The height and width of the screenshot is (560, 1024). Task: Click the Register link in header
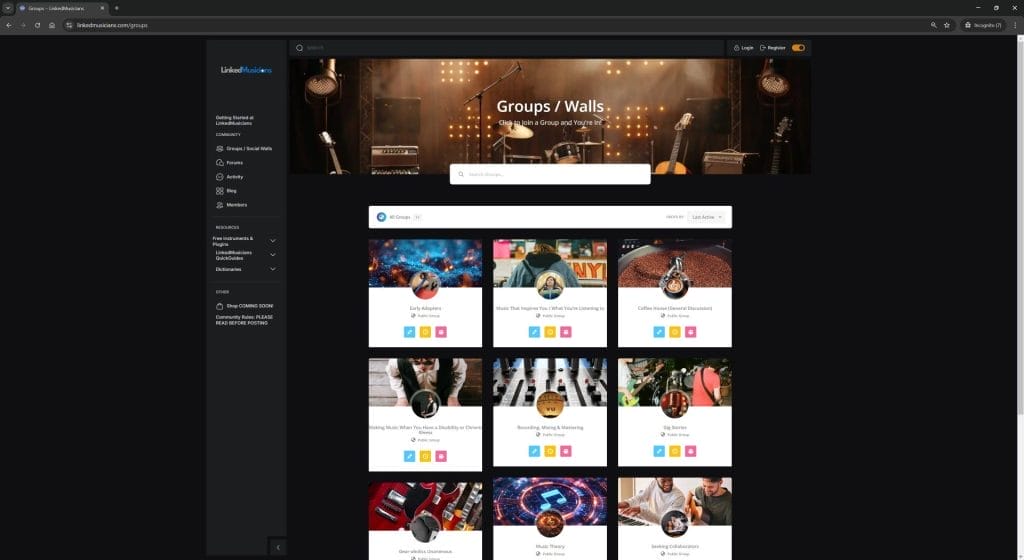coord(773,47)
